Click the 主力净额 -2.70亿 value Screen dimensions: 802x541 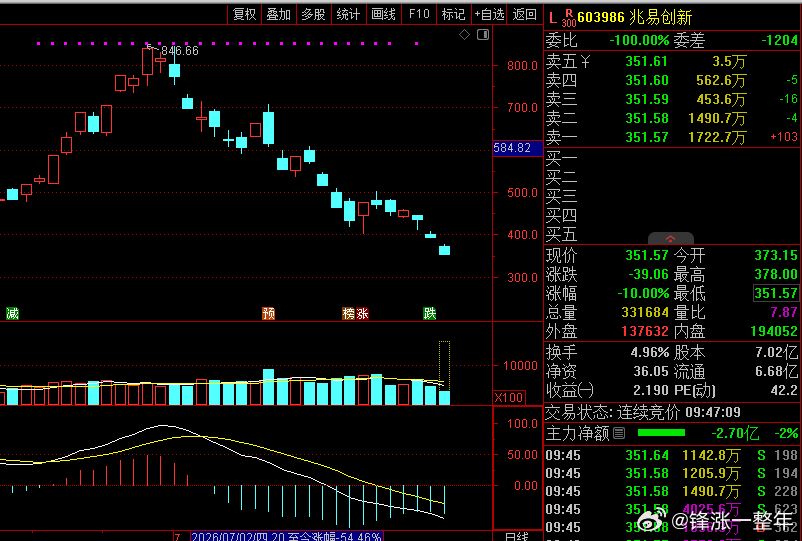point(735,434)
